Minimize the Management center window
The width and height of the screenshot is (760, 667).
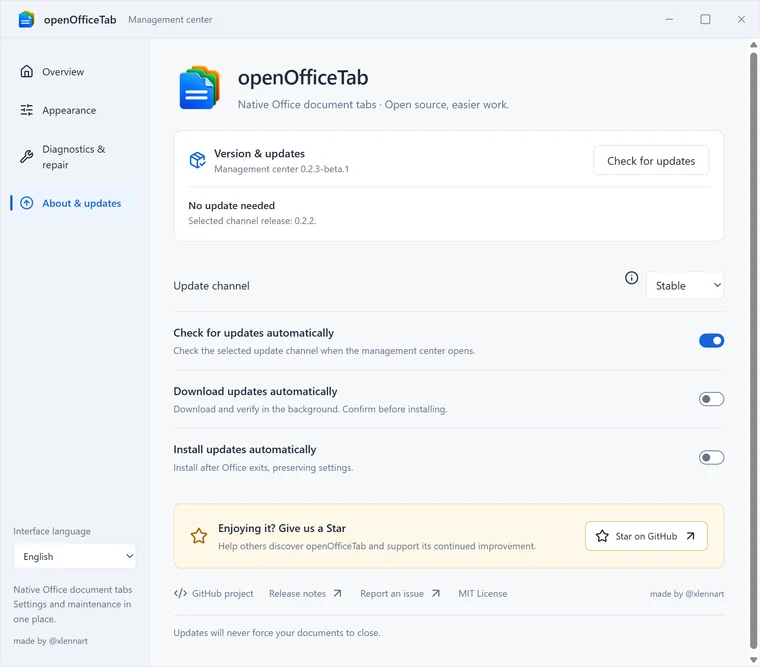coord(669,19)
